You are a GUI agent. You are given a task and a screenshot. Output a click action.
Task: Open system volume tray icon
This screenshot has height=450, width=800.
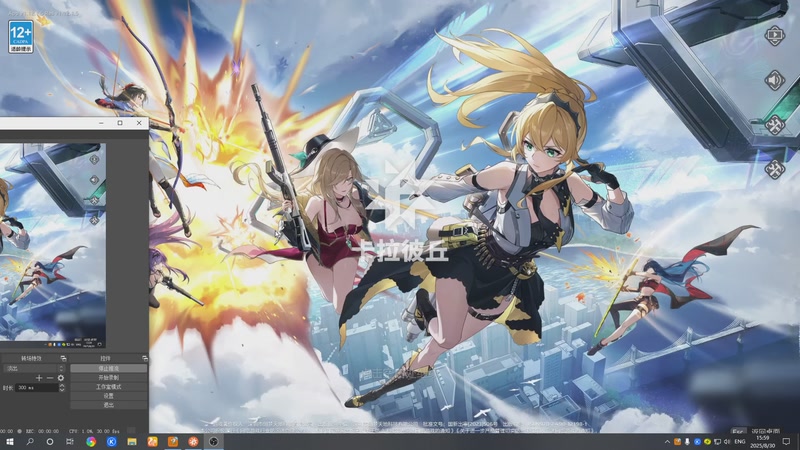click(727, 442)
